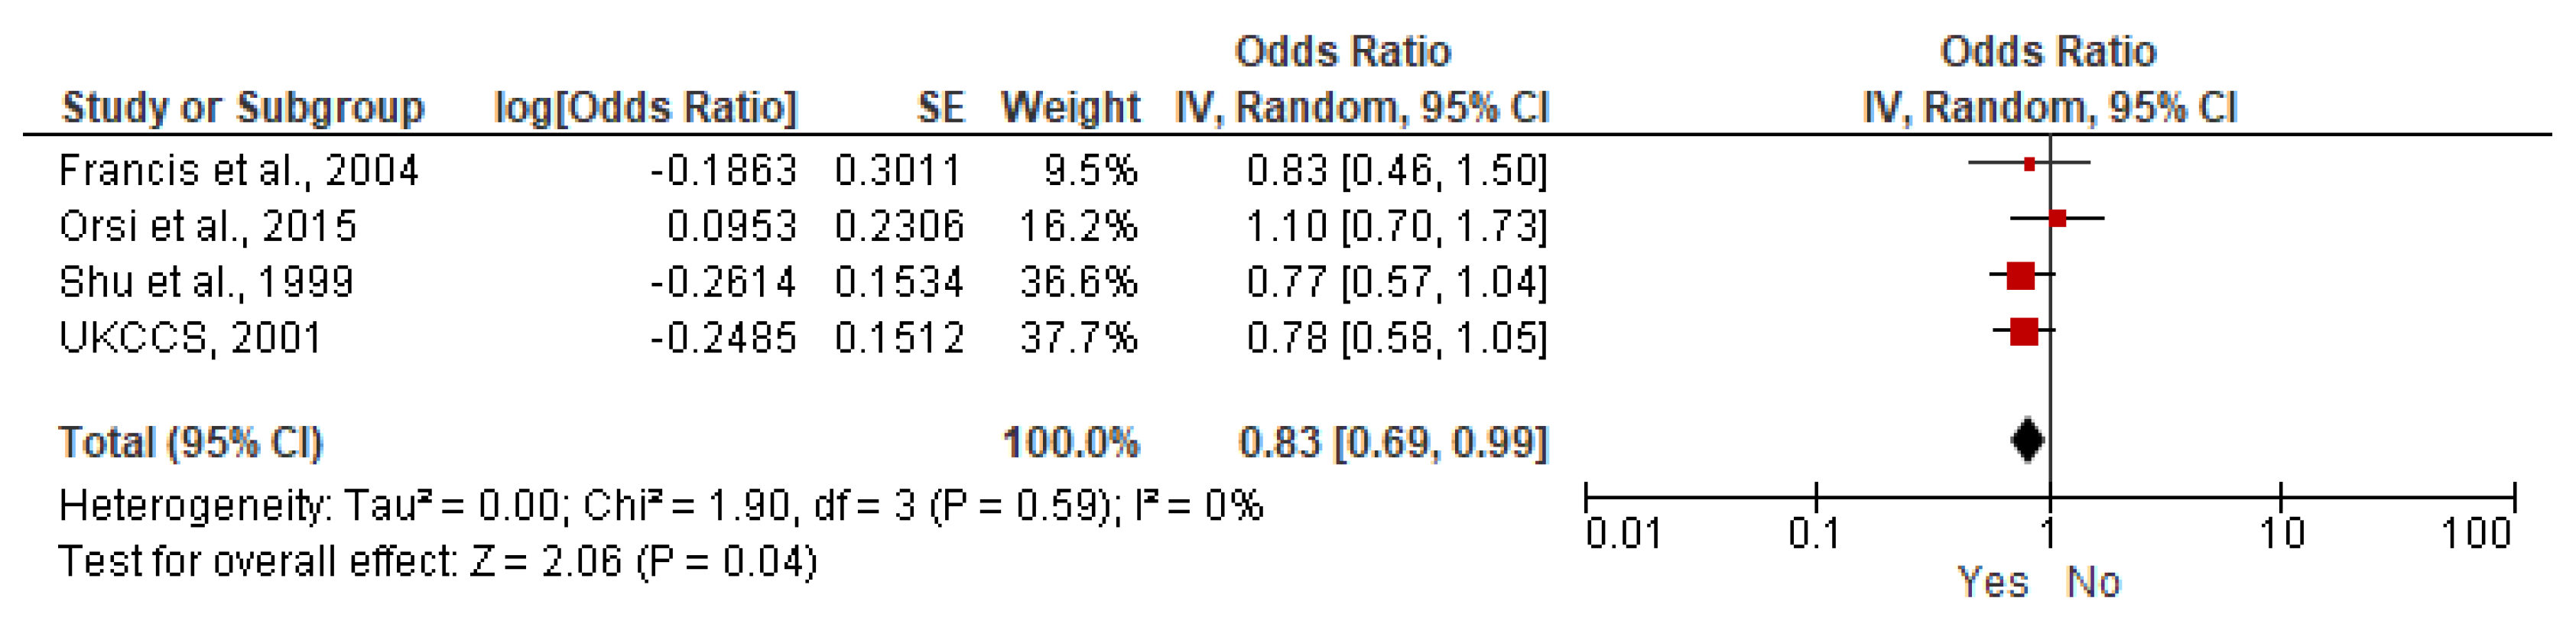Click the red square for UKCCS, 2001
This screenshot has height=624, width=2576.
[x=2023, y=331]
